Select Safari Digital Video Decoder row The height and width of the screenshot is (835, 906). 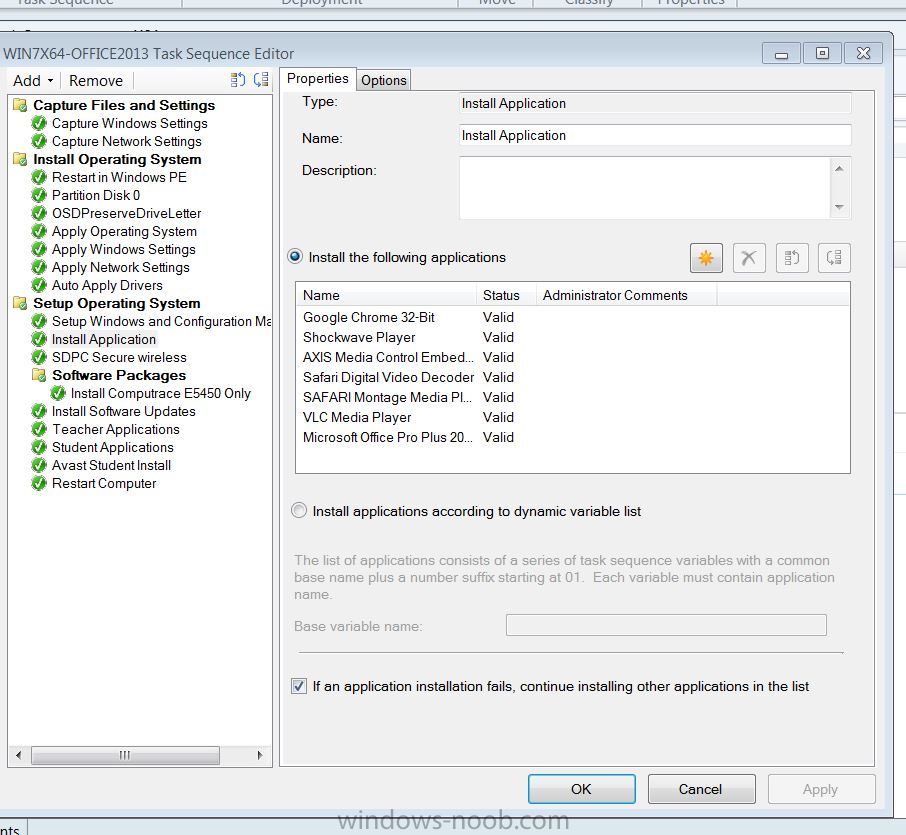click(388, 377)
